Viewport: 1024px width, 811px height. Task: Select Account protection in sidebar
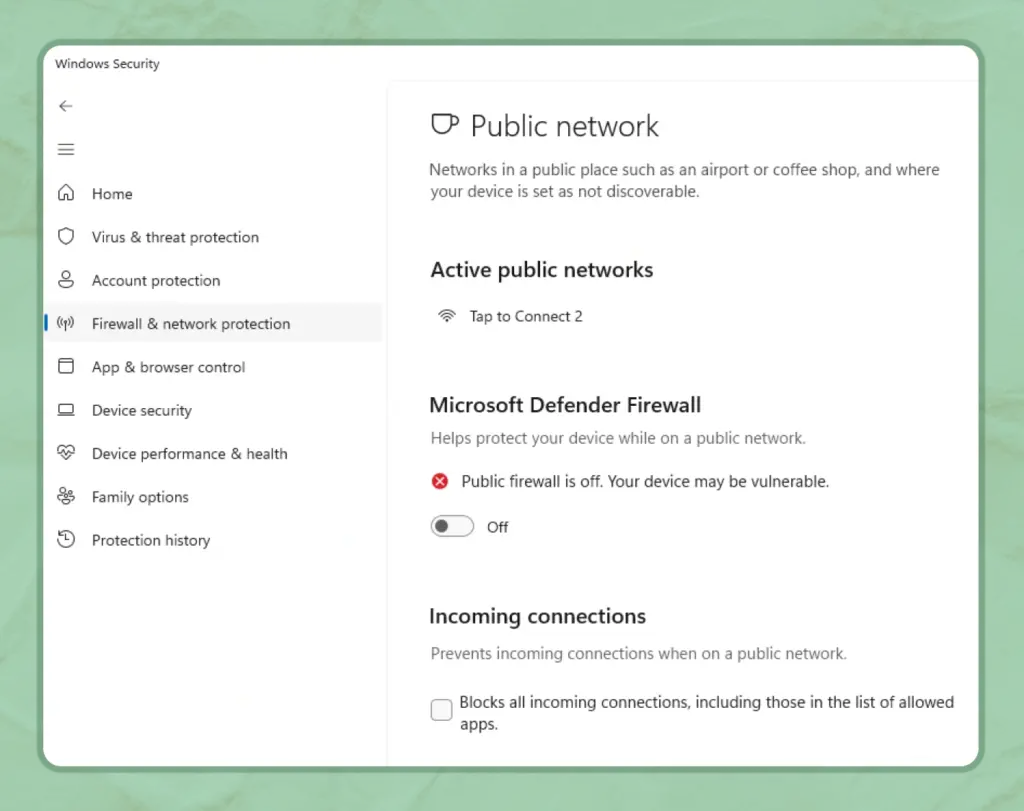[x=213, y=280]
